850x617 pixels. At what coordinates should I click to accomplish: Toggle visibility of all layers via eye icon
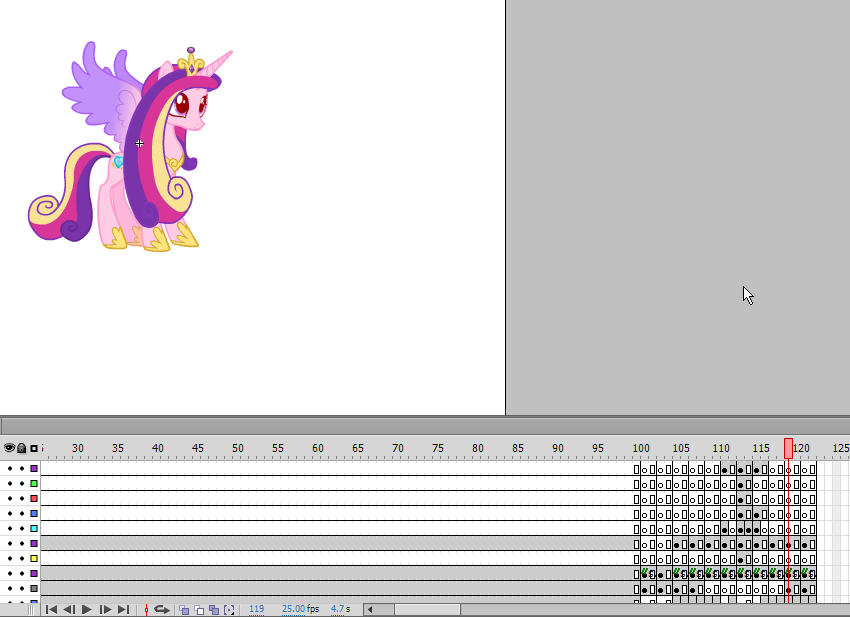[x=9, y=448]
